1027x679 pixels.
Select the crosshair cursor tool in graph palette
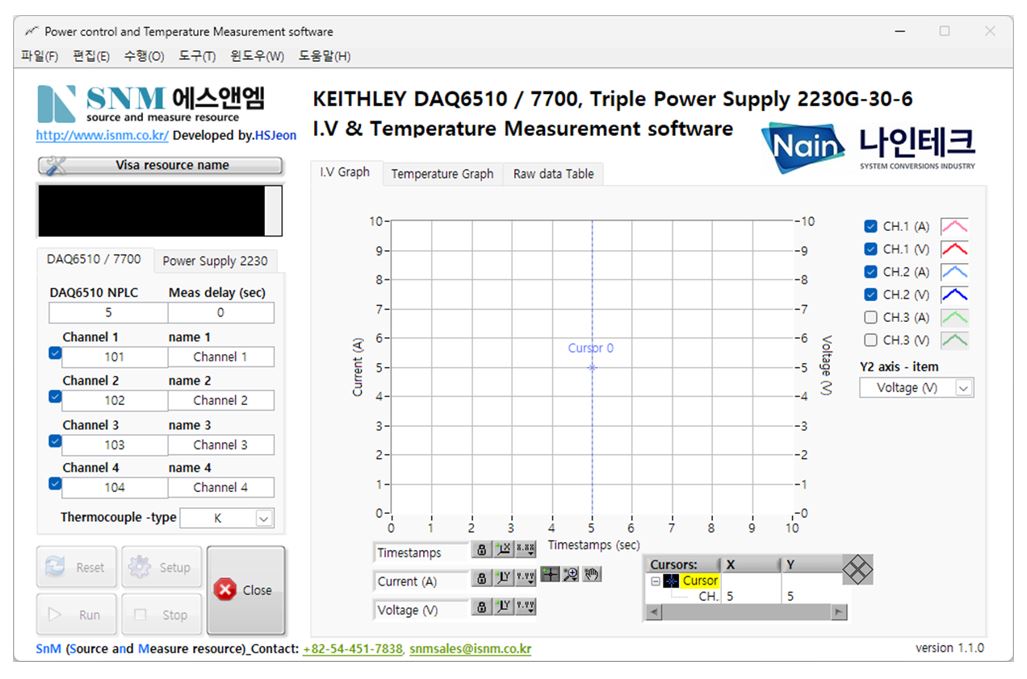coord(550,574)
